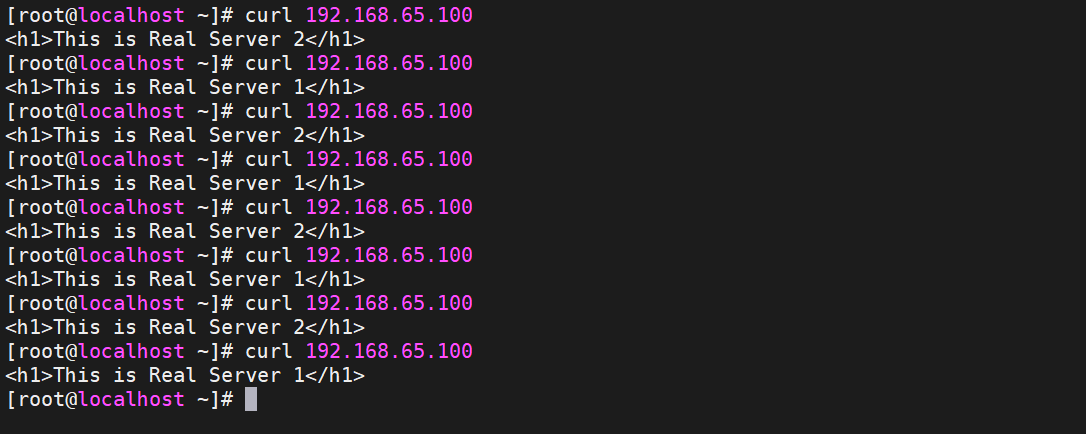Click the IP address in the third curl command
The image size is (1086, 434).
tap(389, 111)
